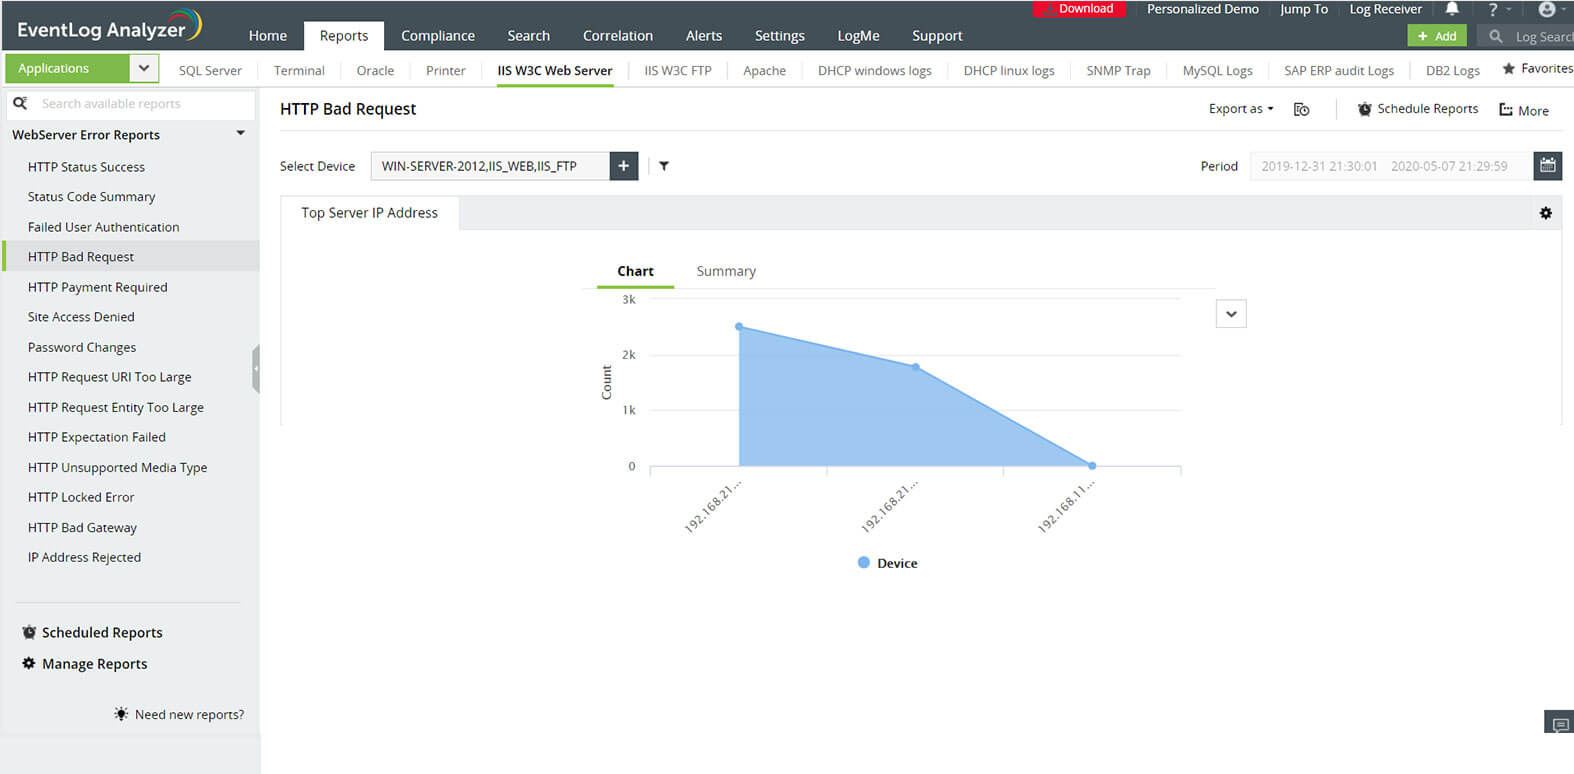Click the EventLog Analyzer logo

(x=109, y=27)
